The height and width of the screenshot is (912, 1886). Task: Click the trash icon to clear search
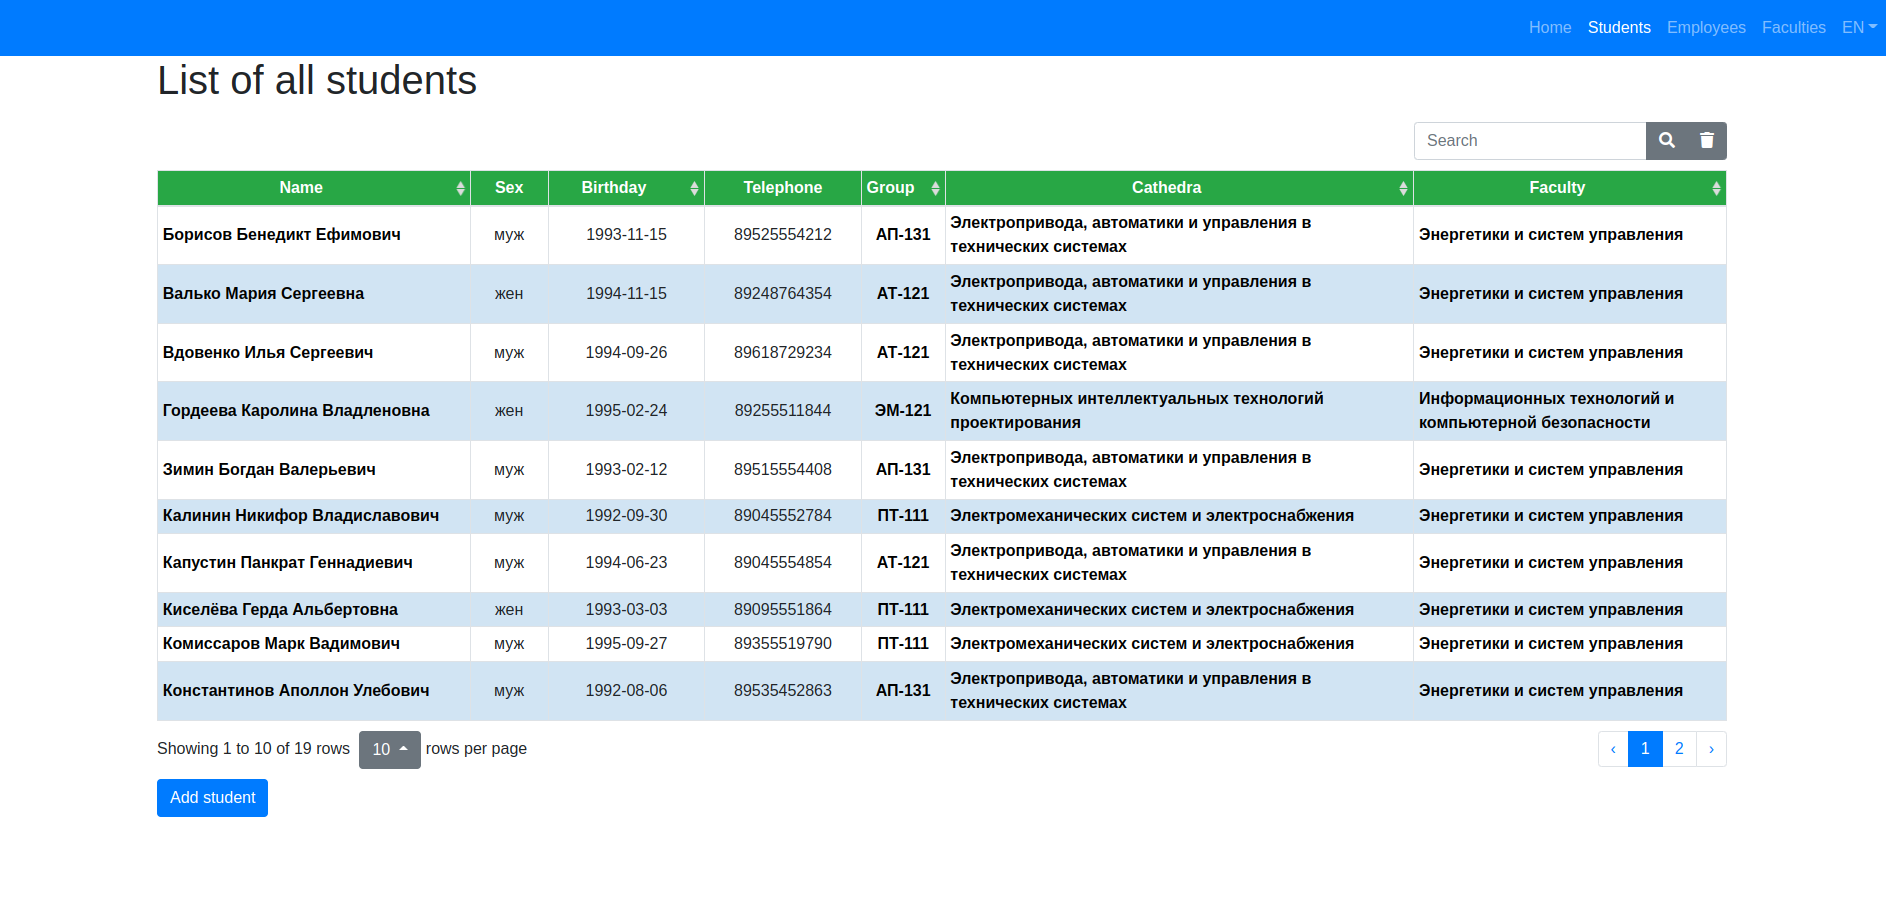pyautogui.click(x=1707, y=141)
